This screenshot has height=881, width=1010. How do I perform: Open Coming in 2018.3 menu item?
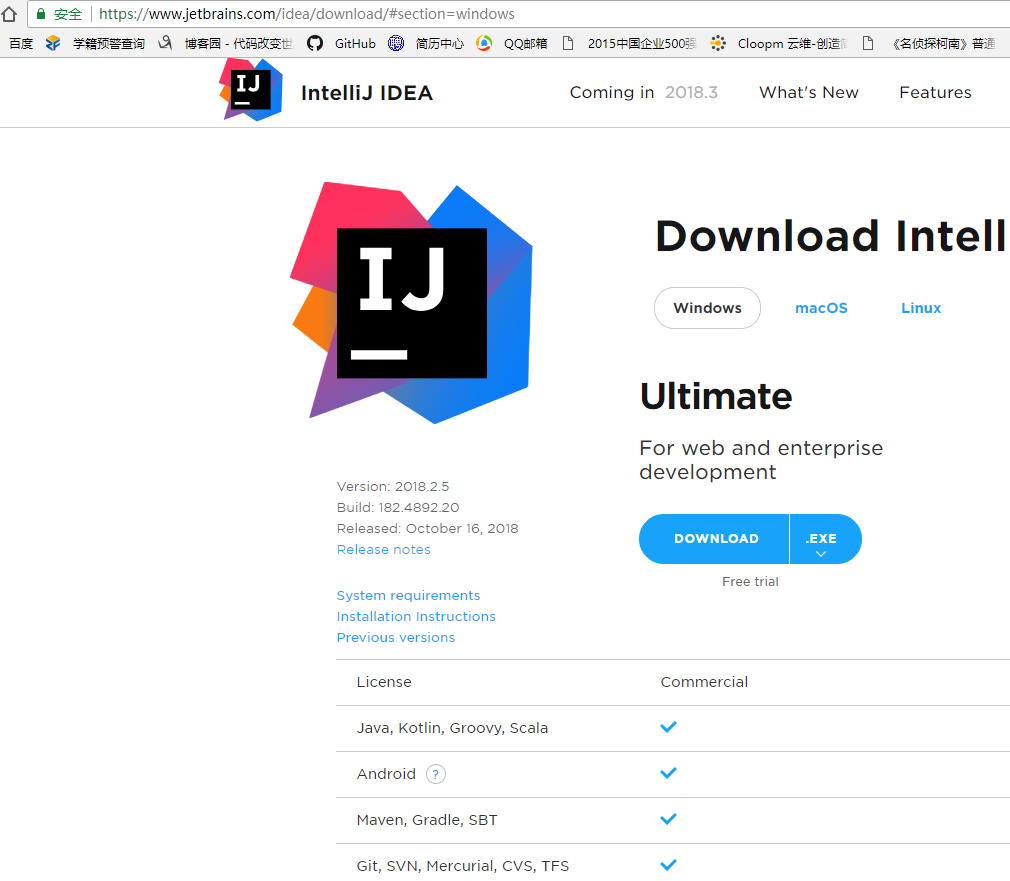pos(643,92)
